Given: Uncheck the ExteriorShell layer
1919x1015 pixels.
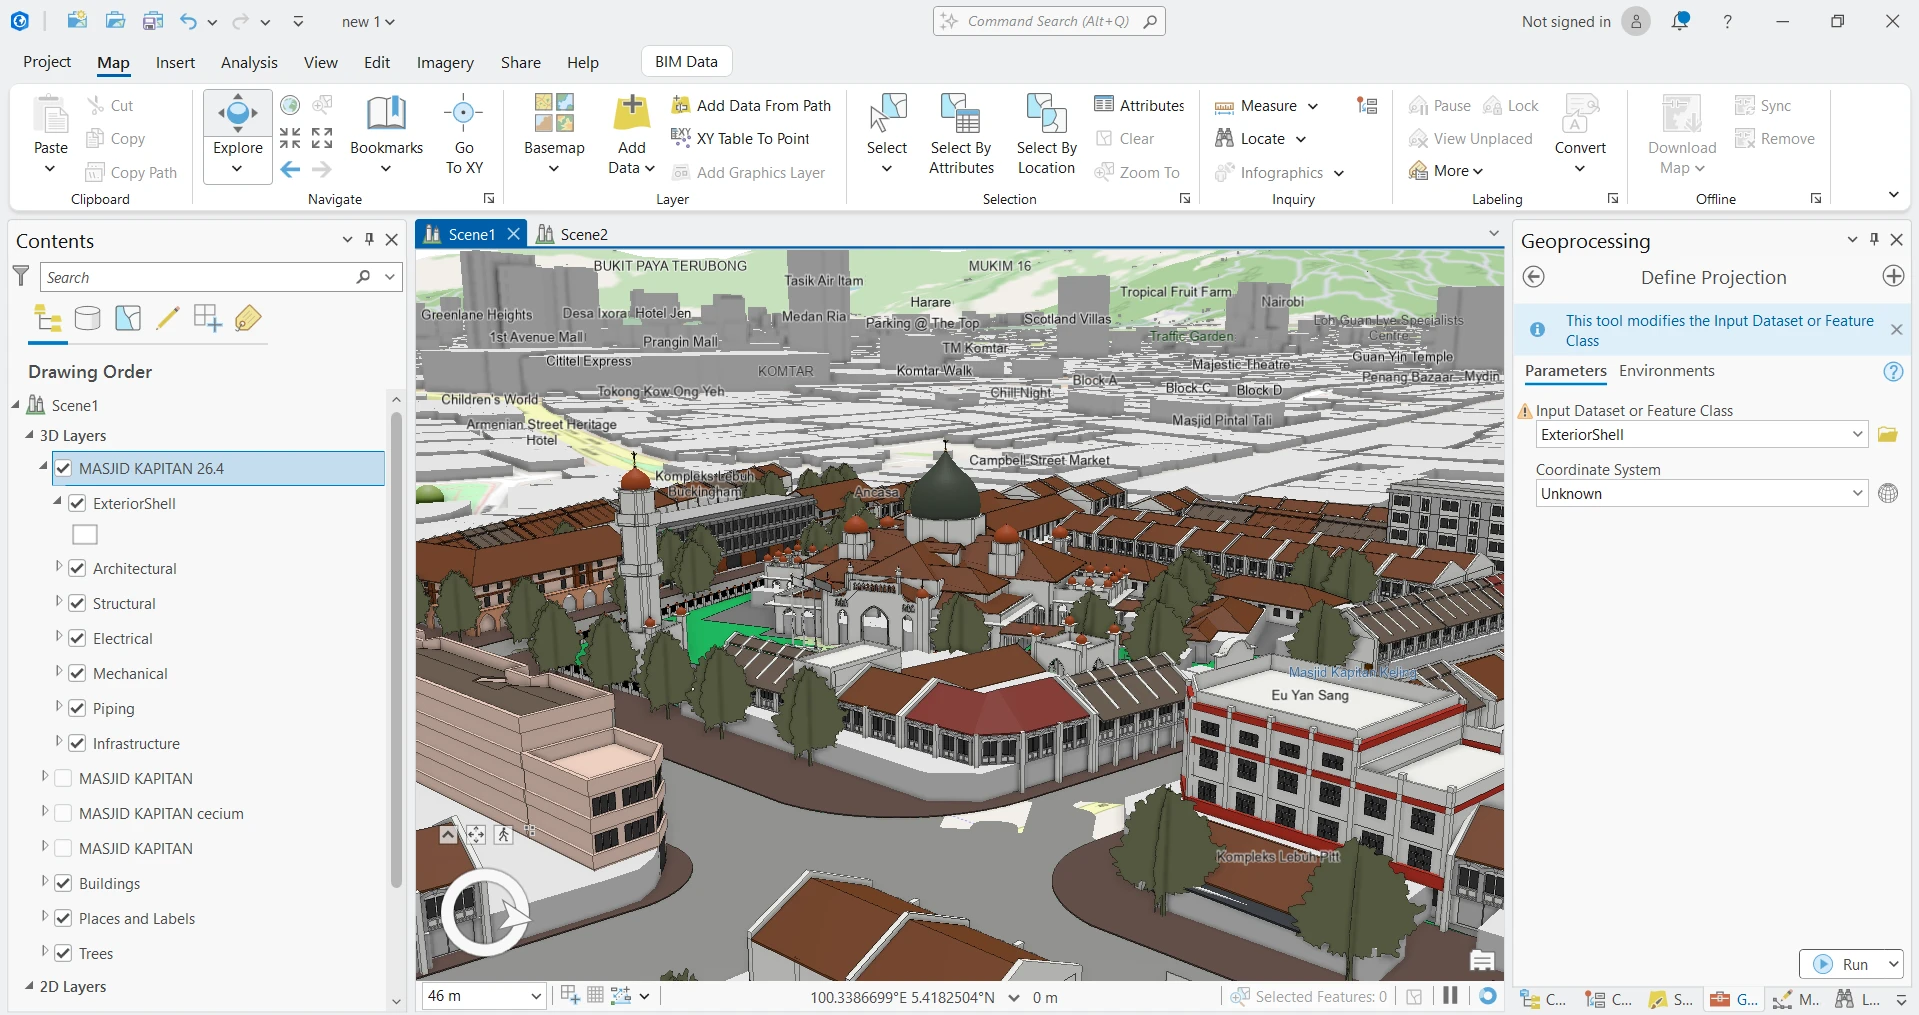Looking at the screenshot, I should point(77,503).
